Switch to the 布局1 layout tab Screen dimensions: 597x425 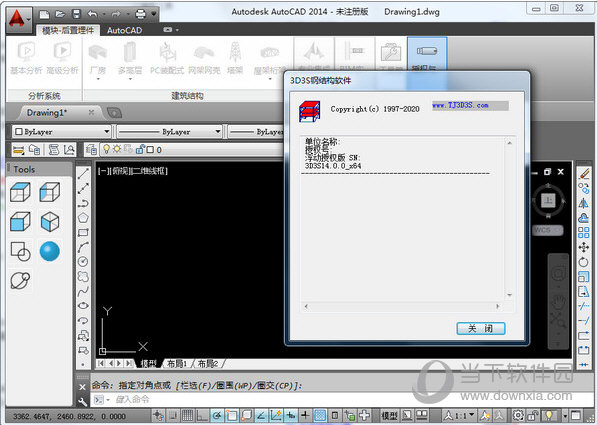coord(177,364)
